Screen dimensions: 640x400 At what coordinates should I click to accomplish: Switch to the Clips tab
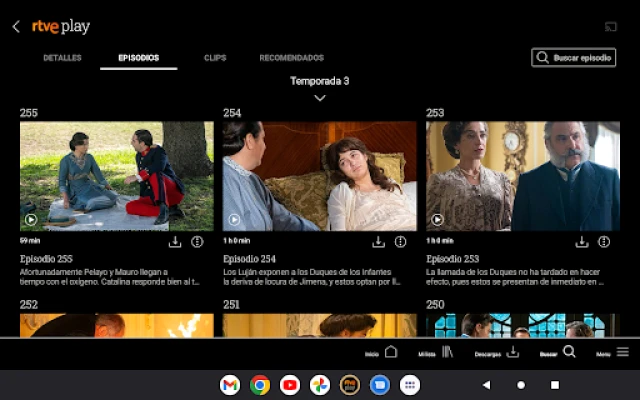click(215, 58)
